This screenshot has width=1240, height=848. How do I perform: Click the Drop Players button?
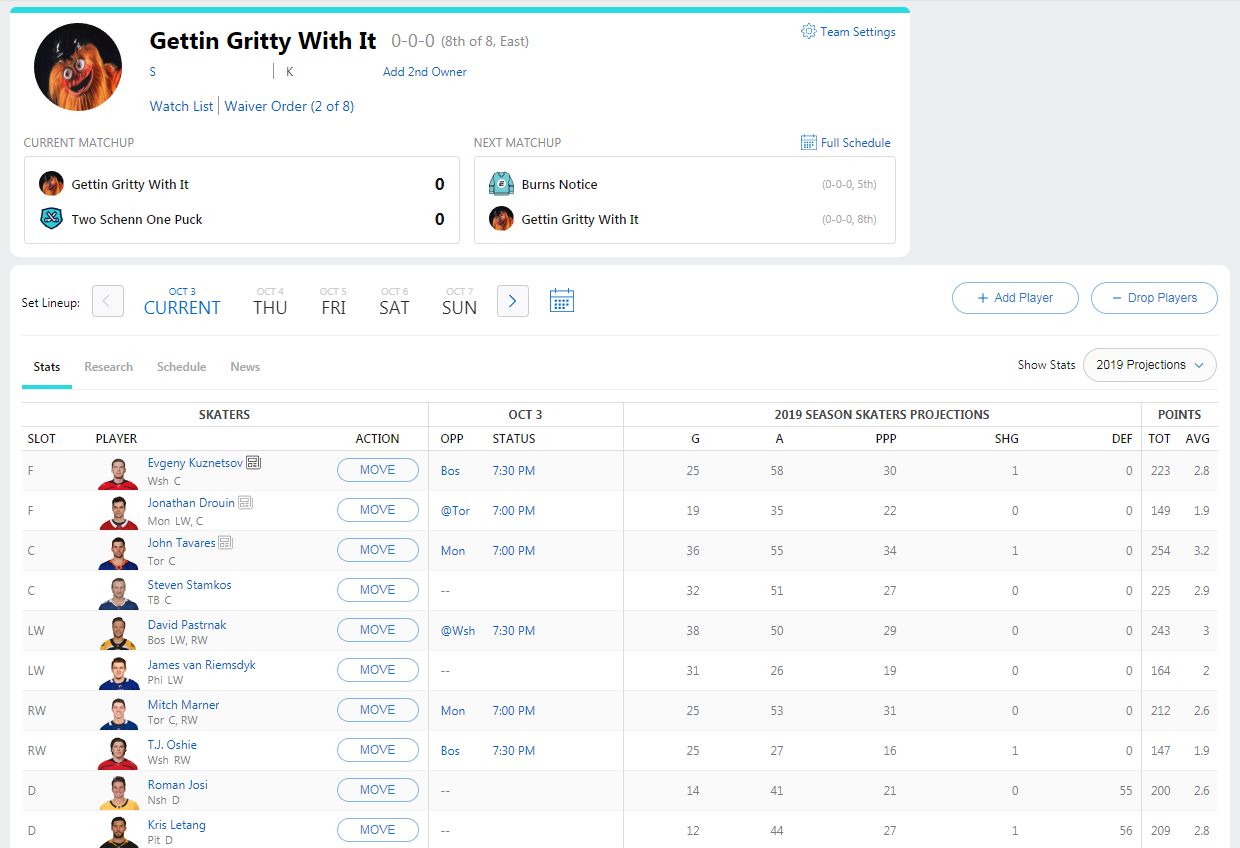(x=1153, y=297)
